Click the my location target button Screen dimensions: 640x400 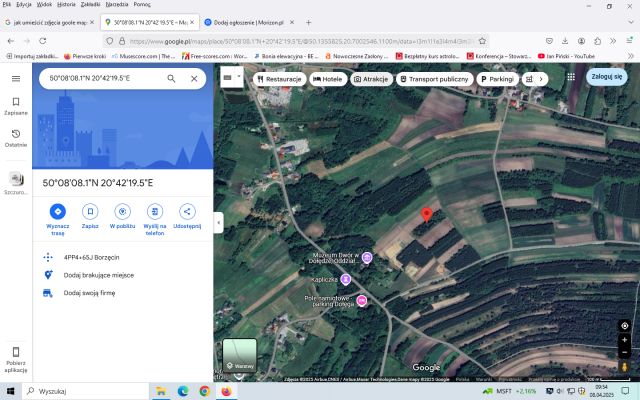tap(624, 326)
